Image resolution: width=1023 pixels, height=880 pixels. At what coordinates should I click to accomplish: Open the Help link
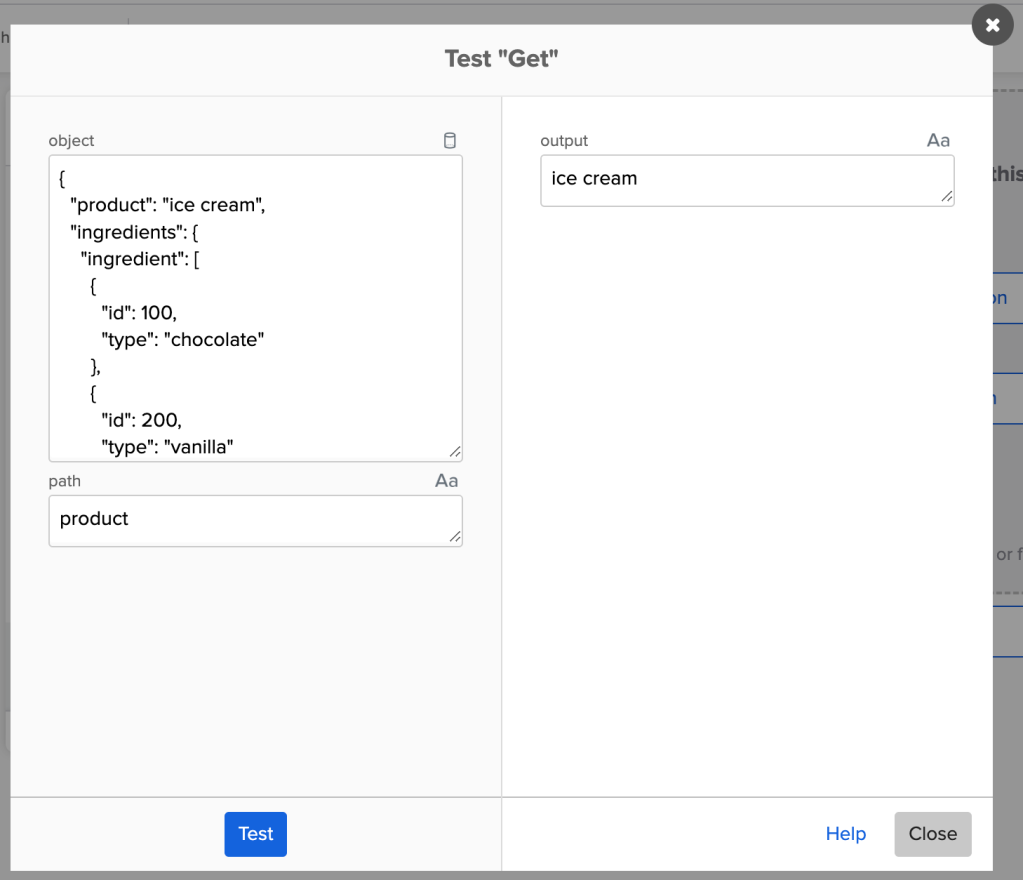tap(845, 834)
